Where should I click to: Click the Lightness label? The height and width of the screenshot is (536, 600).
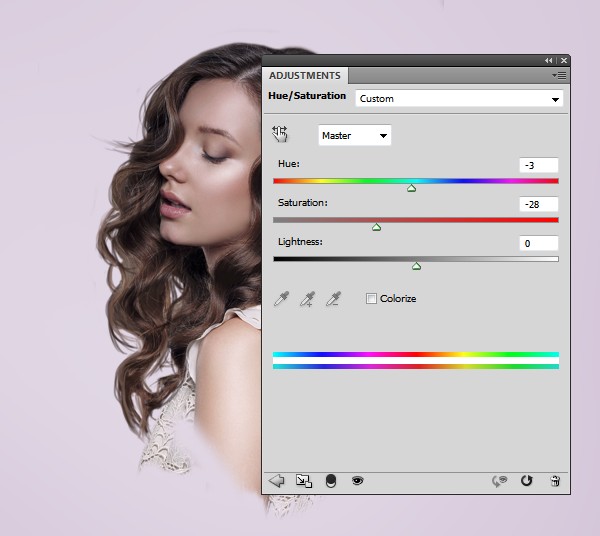click(x=300, y=242)
